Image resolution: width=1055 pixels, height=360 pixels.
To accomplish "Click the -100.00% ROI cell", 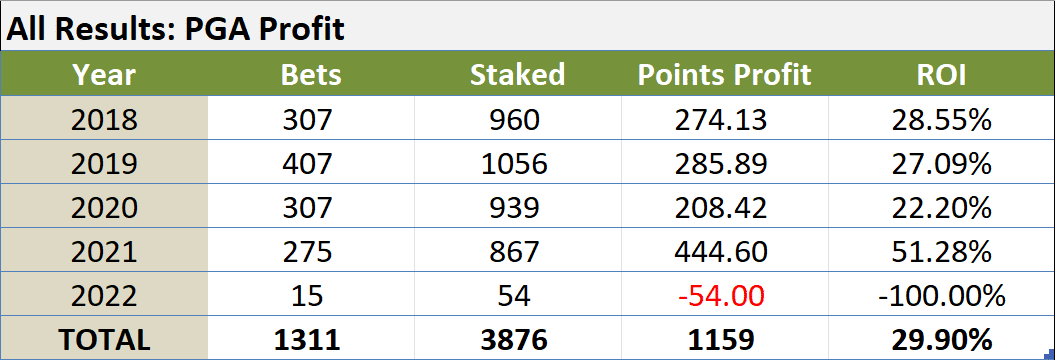I will [x=941, y=295].
